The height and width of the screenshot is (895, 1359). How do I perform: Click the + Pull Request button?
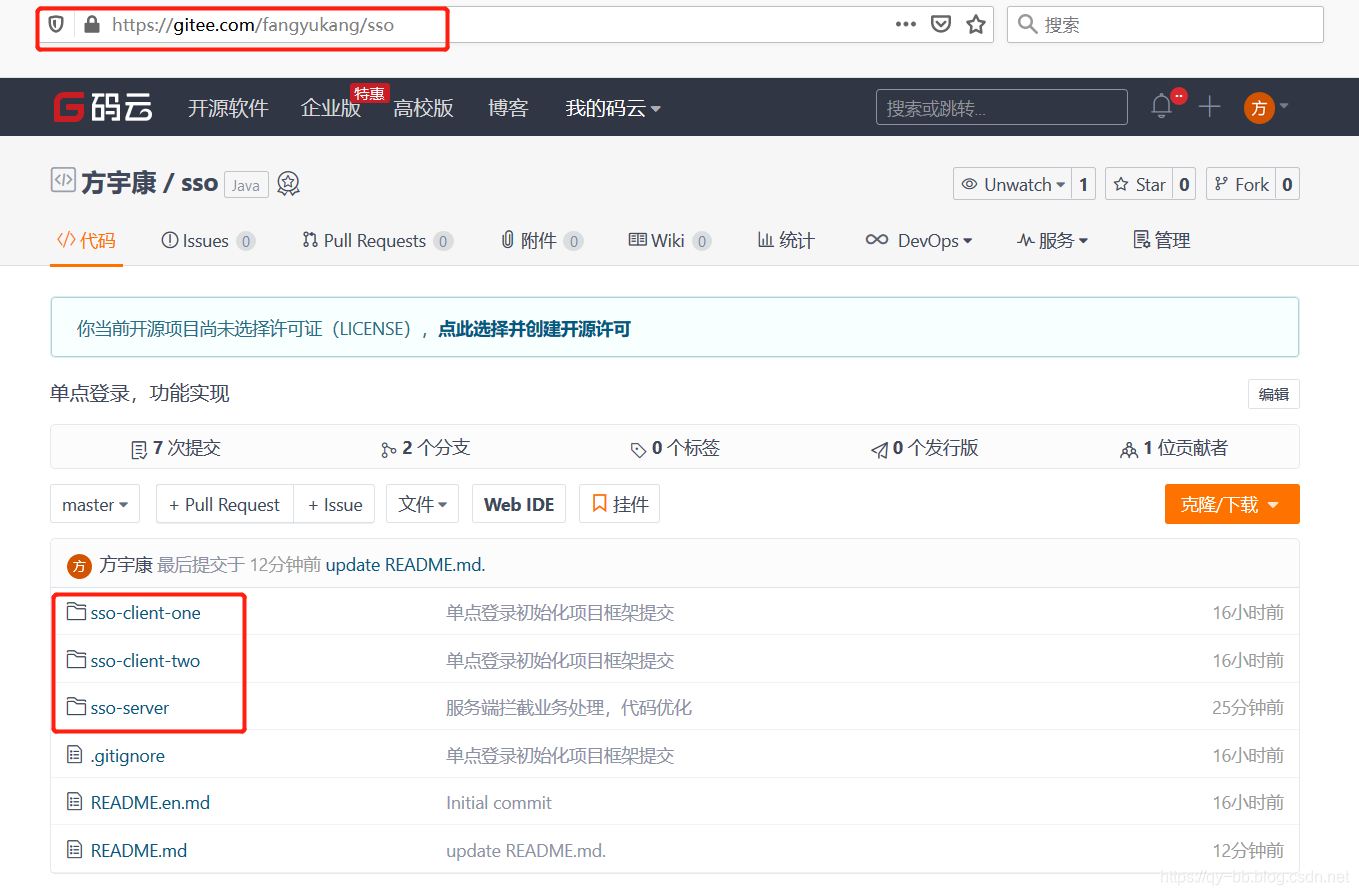224,504
